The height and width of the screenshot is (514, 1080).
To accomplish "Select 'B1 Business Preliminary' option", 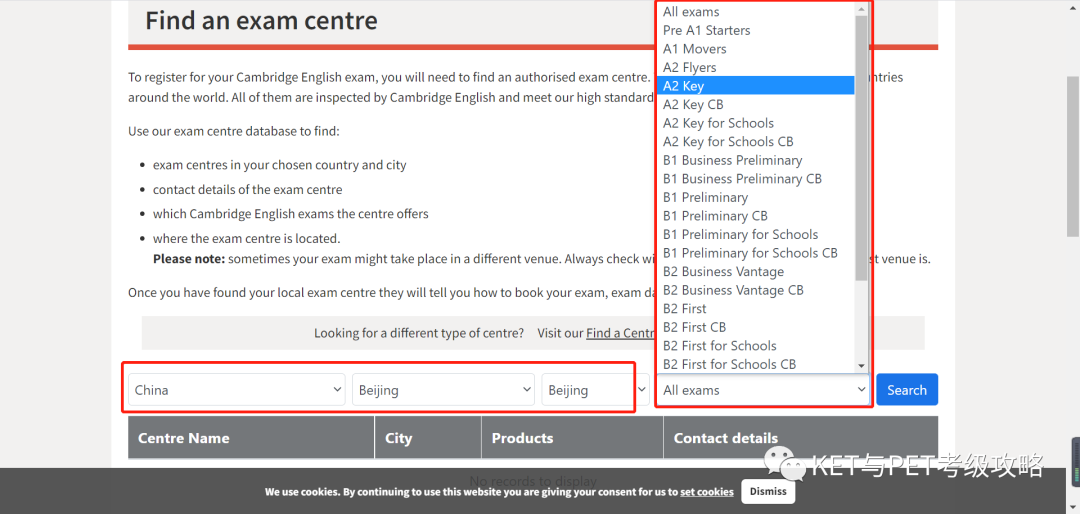I will tap(756, 161).
